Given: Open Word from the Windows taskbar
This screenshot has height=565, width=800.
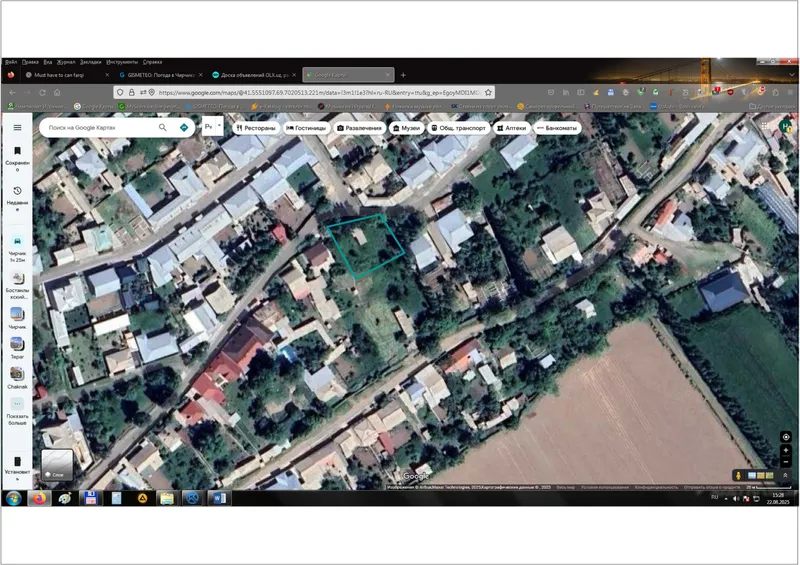Looking at the screenshot, I should (219, 498).
